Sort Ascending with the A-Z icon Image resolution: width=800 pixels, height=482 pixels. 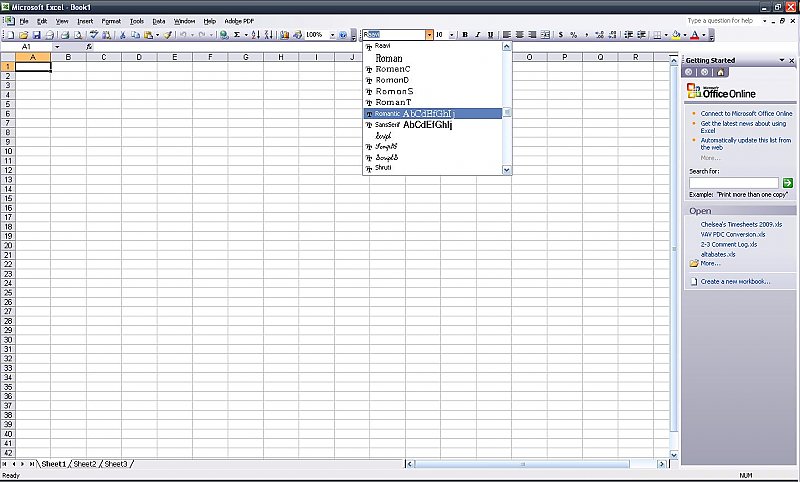click(x=256, y=35)
